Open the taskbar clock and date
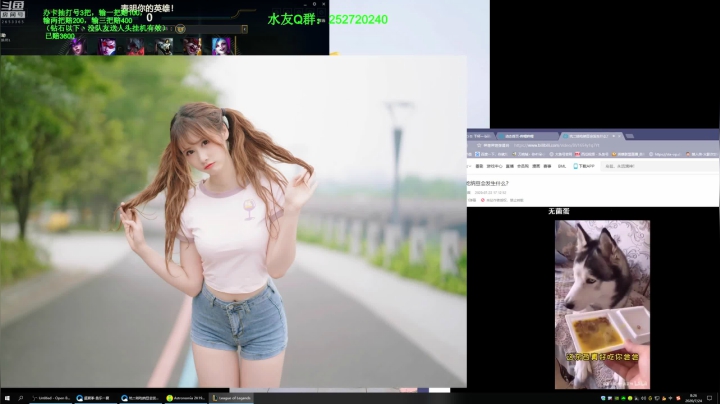This screenshot has width=720, height=404. tap(693, 398)
